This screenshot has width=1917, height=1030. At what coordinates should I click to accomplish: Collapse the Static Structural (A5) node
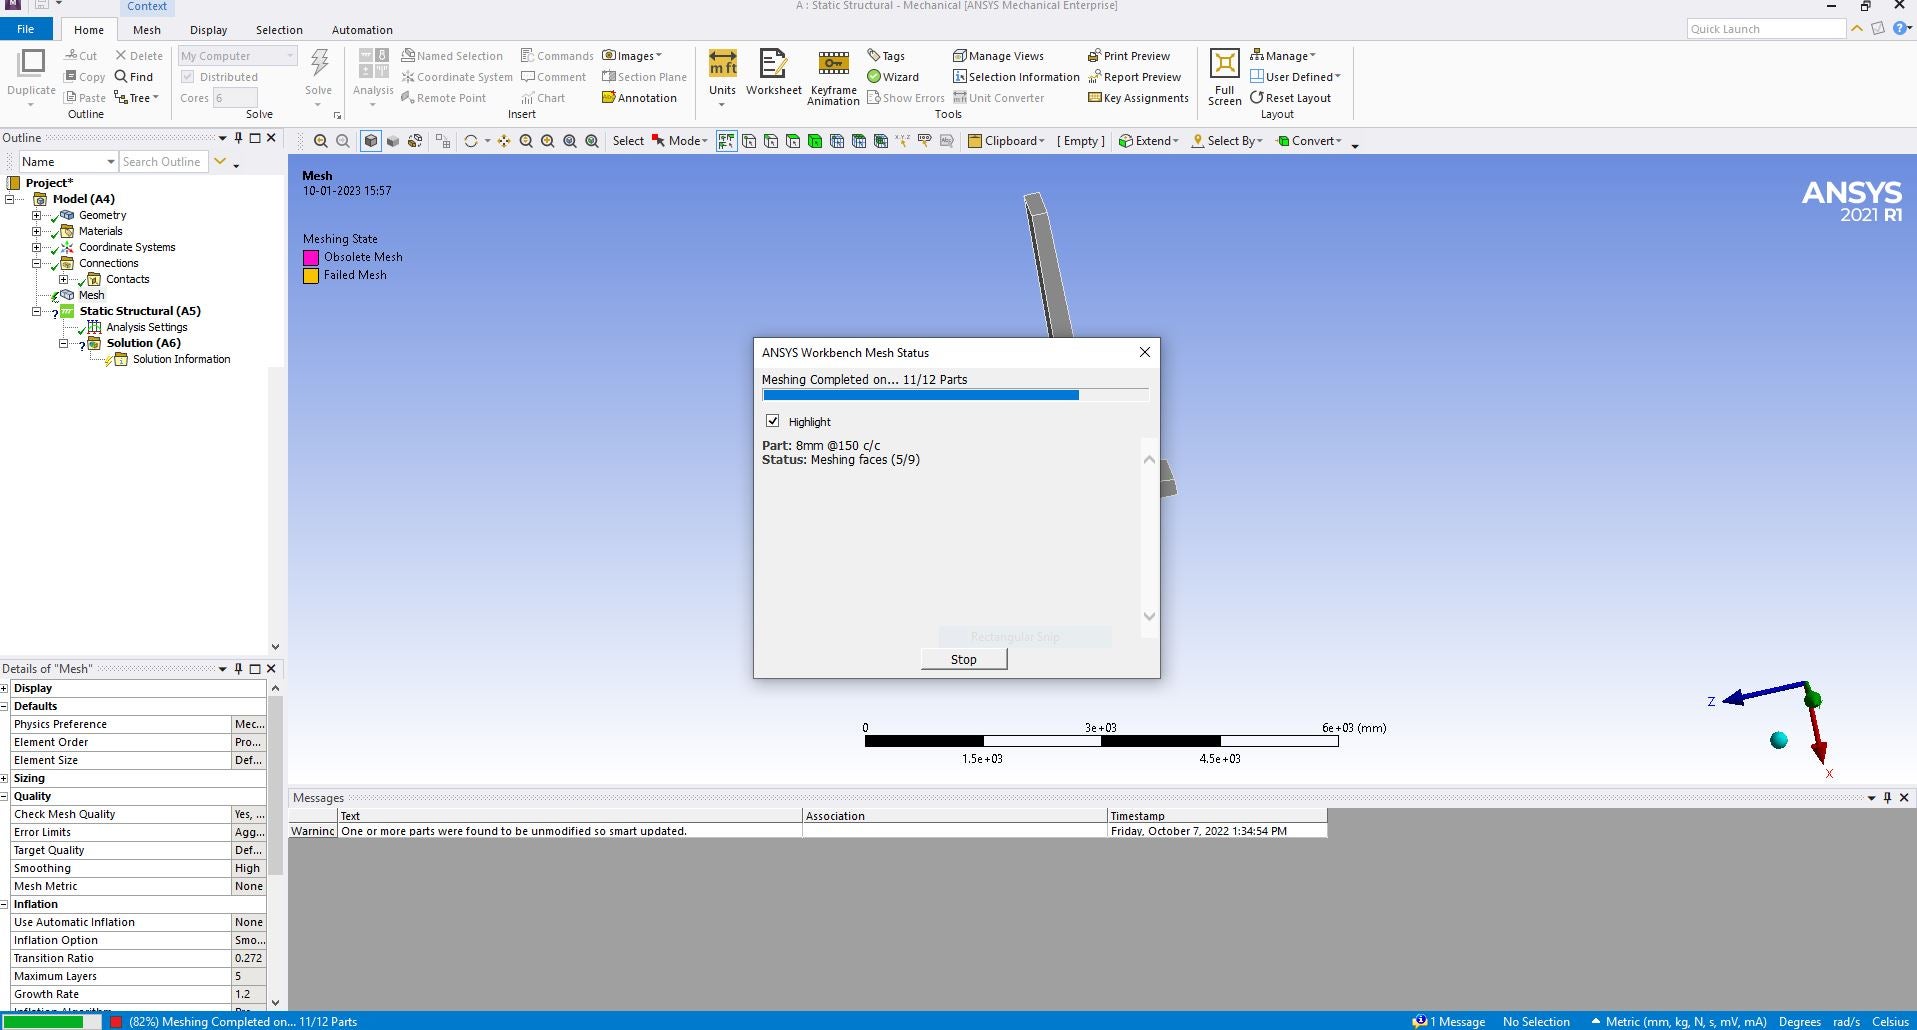pyautogui.click(x=37, y=311)
